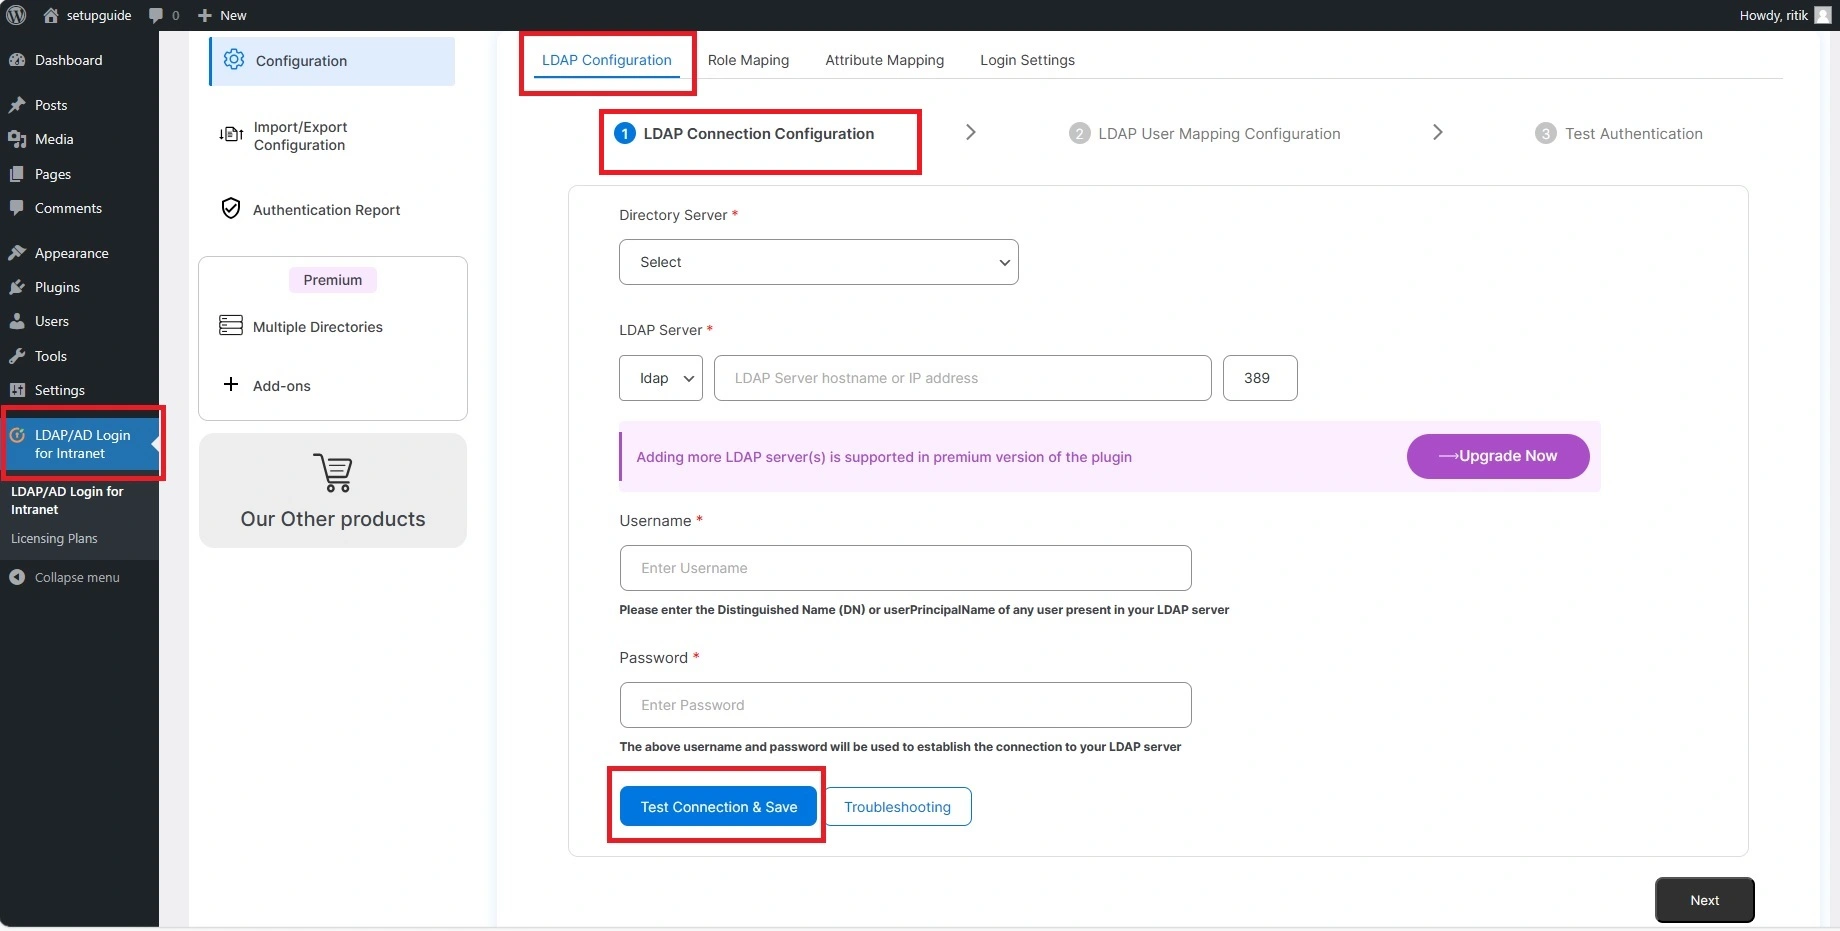Click the Dashboard gauge icon

pyautogui.click(x=17, y=60)
